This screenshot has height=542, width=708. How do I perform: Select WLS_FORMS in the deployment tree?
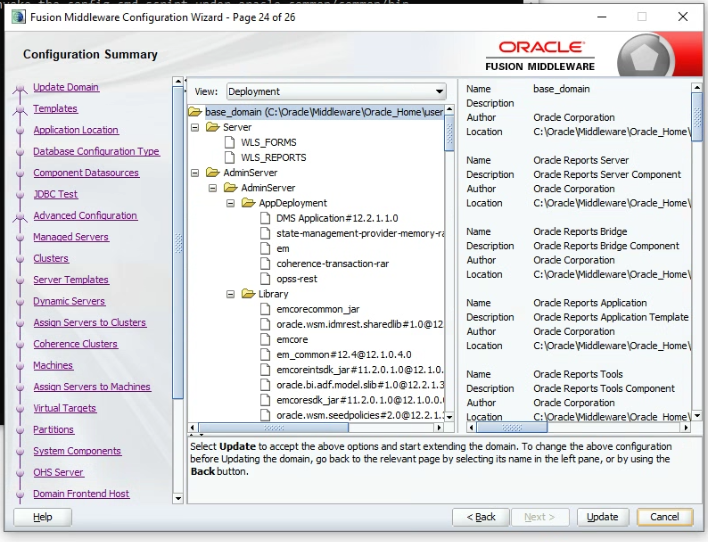point(268,142)
